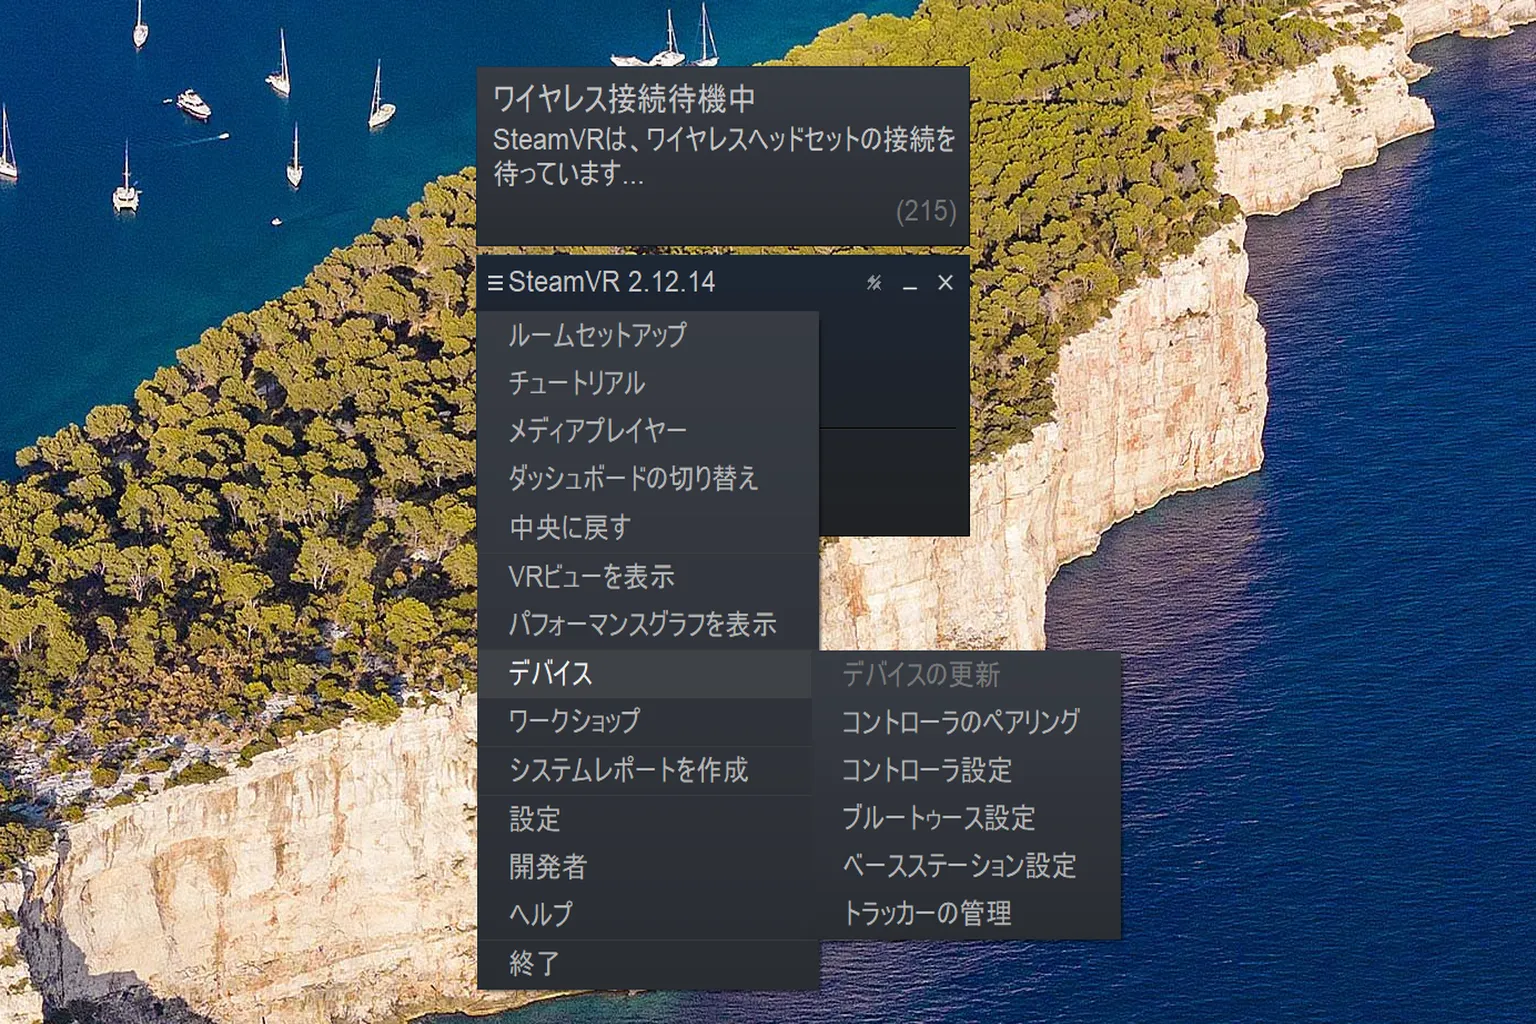The height and width of the screenshot is (1024, 1536).
Task: Click デバイスの更新 in the submenu
Action: [x=969, y=675]
